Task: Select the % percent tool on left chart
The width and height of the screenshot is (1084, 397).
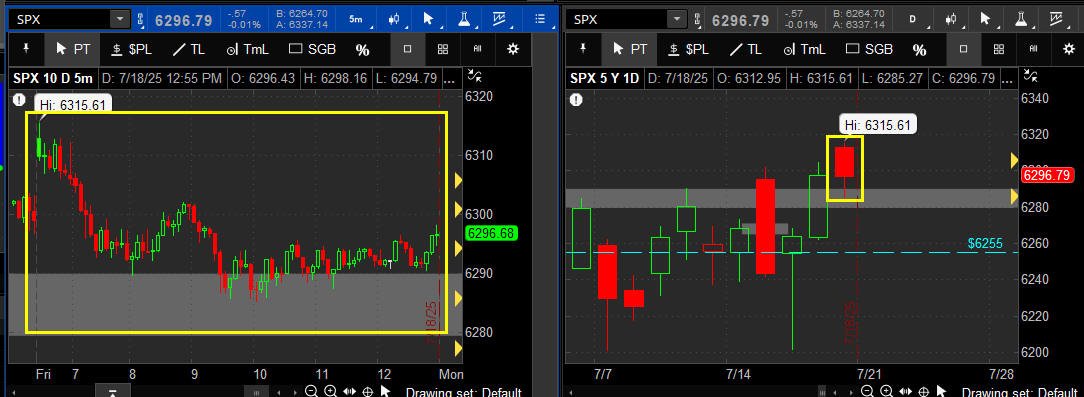Action: tap(362, 50)
